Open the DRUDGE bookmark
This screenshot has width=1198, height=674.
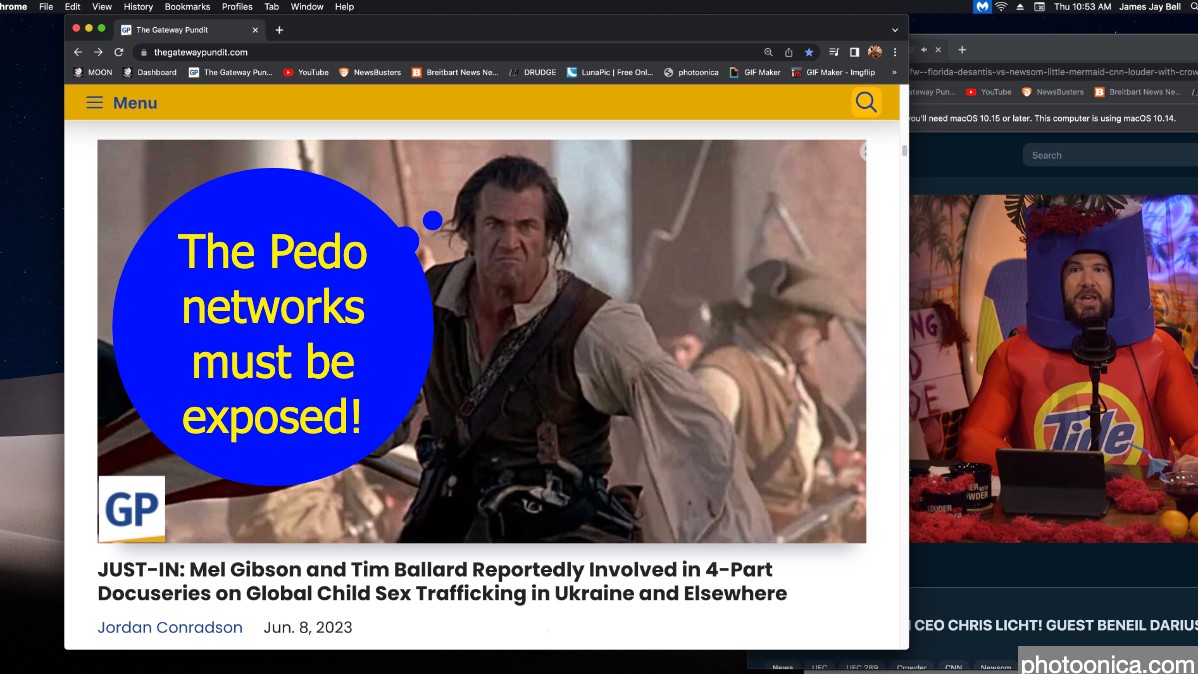click(533, 73)
